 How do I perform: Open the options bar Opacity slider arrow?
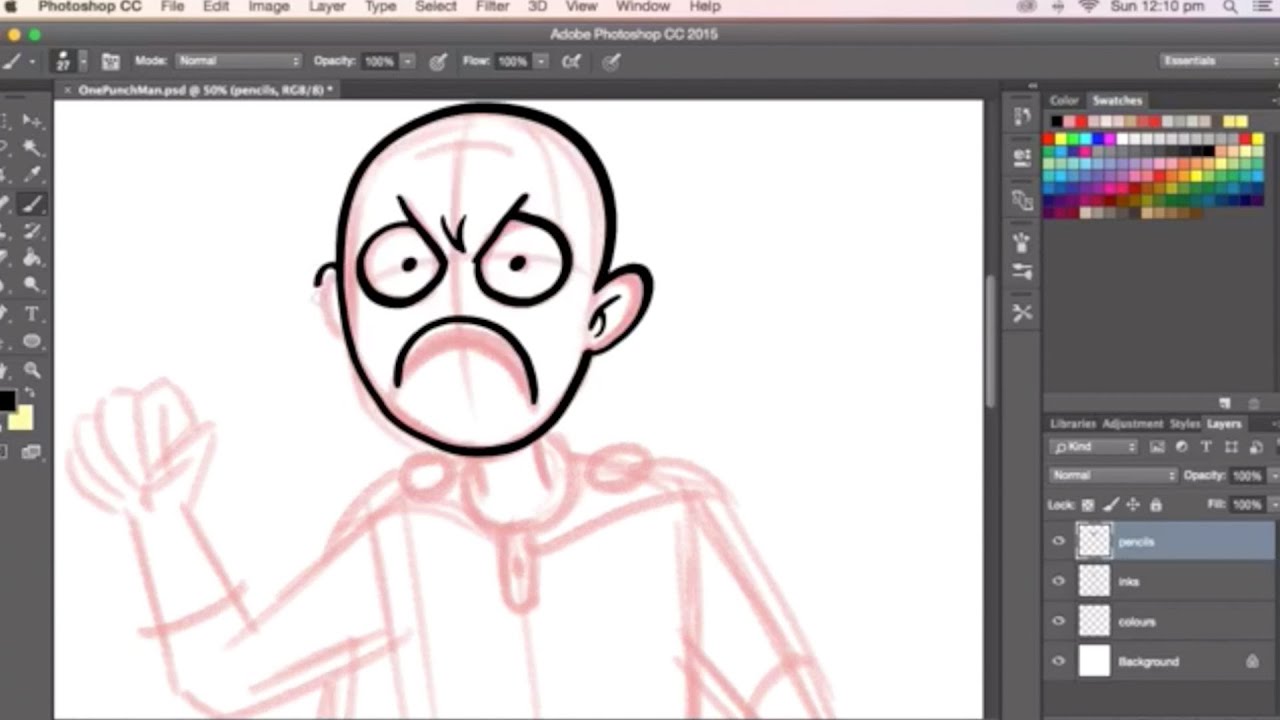click(408, 62)
